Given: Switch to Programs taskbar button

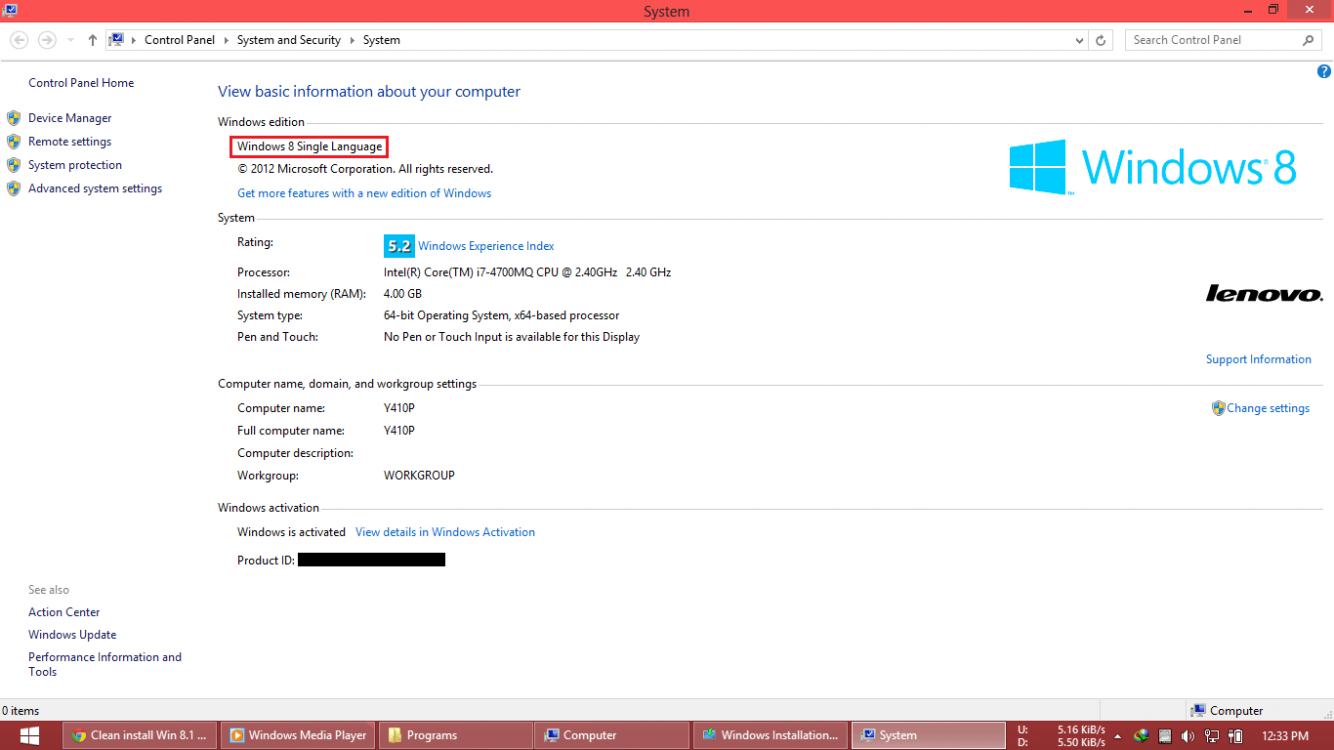Looking at the screenshot, I should click(455, 735).
